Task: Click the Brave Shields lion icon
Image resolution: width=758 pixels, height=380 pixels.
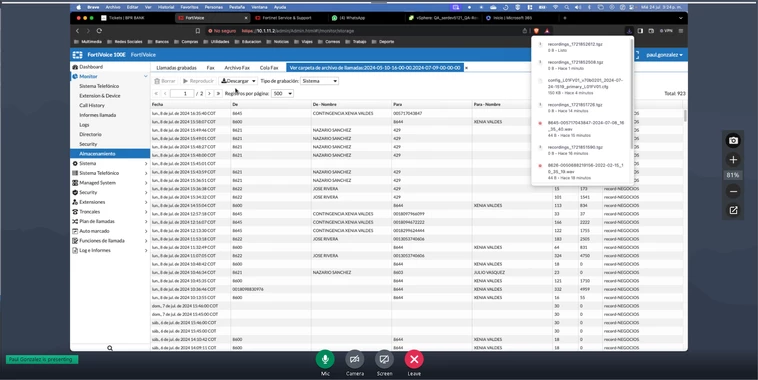Action: pos(536,31)
